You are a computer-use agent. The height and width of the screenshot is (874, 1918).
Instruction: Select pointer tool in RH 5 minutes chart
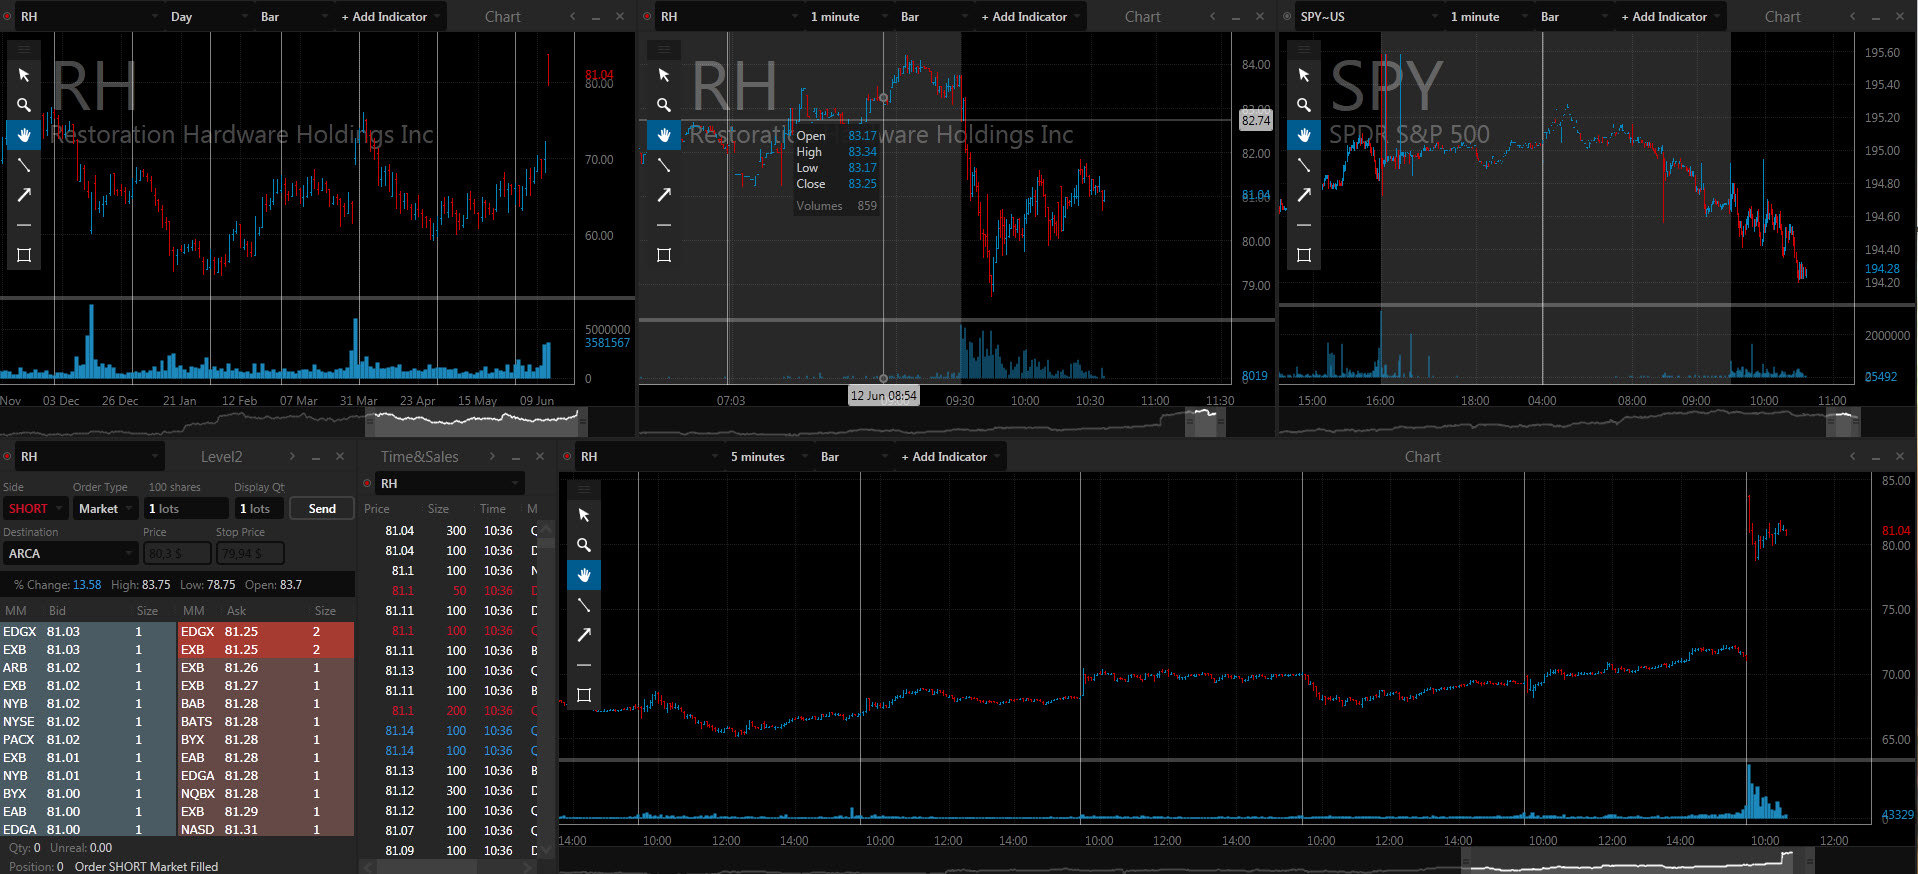(584, 515)
